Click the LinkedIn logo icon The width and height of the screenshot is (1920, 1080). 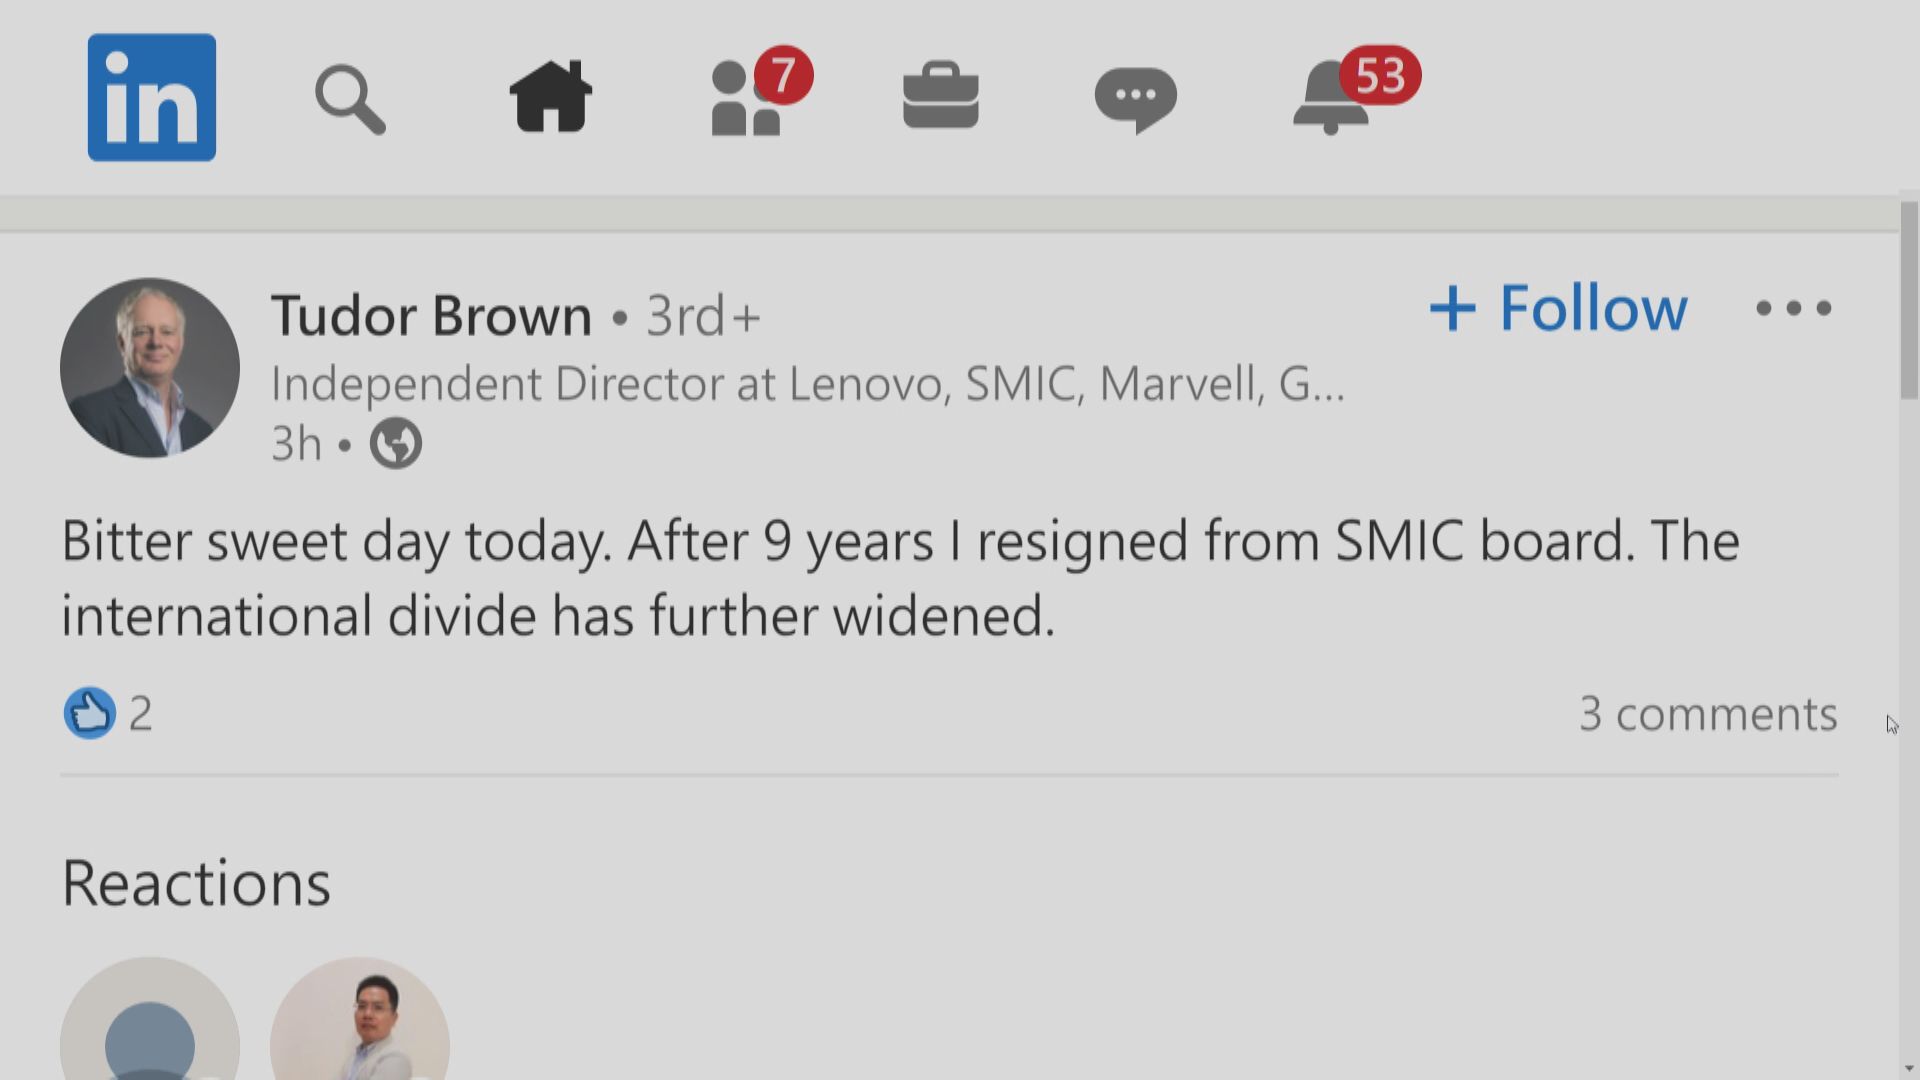point(152,97)
